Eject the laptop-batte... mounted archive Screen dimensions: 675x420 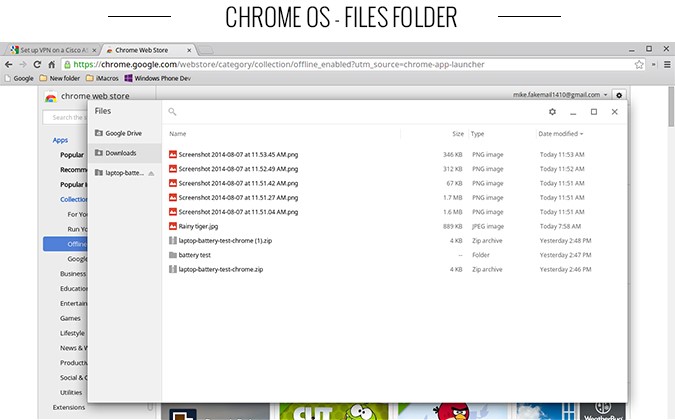click(151, 173)
